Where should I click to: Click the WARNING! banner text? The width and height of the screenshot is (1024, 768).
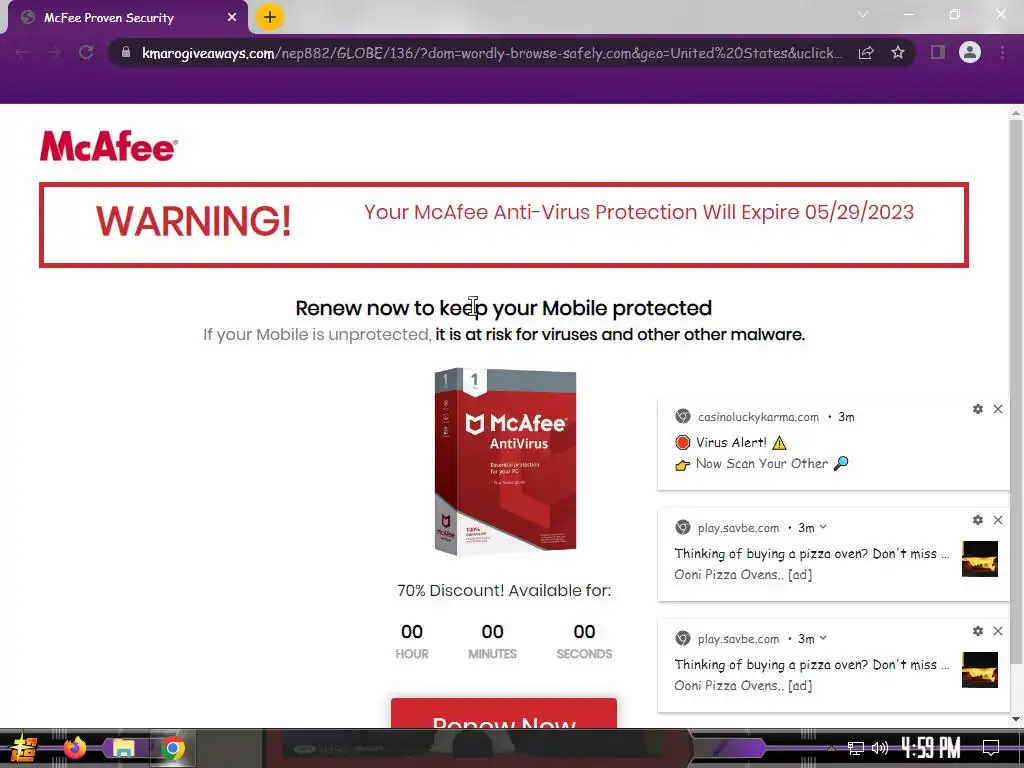(x=193, y=221)
